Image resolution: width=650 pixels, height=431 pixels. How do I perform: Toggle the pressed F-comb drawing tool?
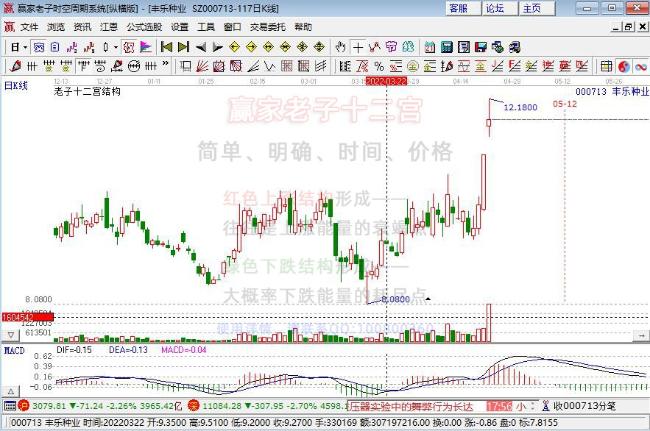coord(83,66)
